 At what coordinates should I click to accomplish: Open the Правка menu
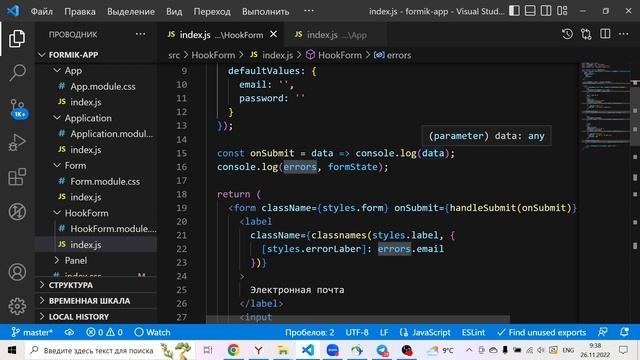[x=80, y=11]
